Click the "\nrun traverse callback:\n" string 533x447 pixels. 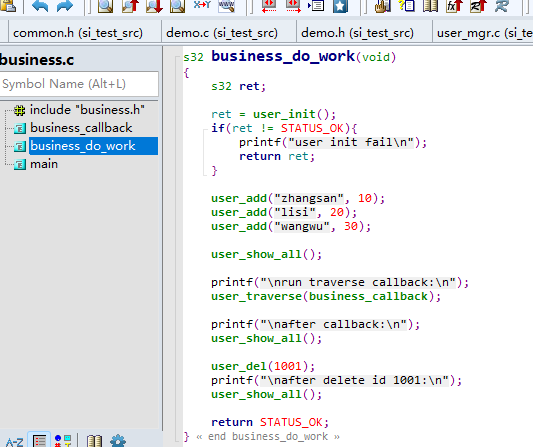tap(358, 282)
